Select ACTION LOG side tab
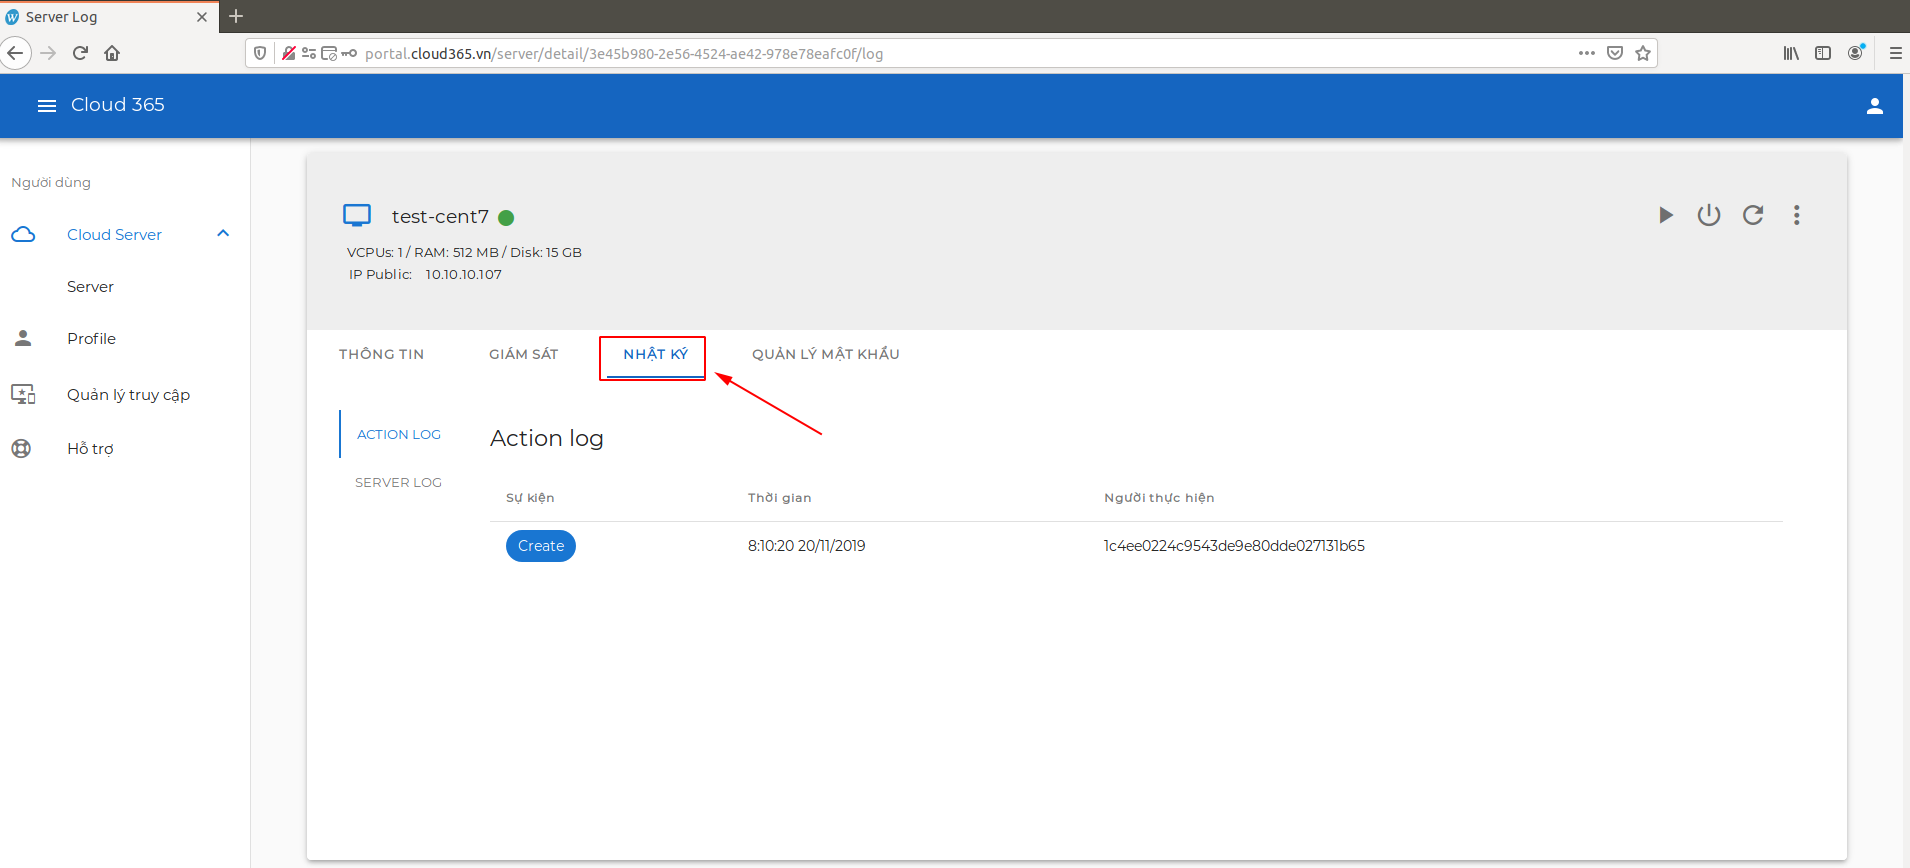The width and height of the screenshot is (1910, 868). tap(399, 434)
